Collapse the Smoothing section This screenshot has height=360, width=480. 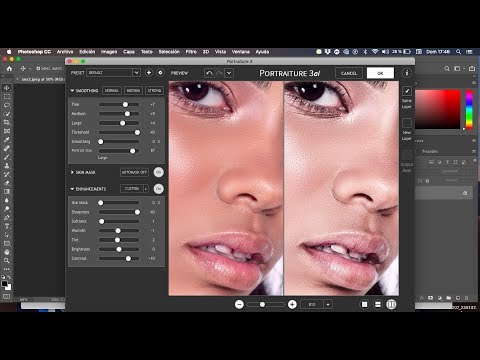pos(72,91)
